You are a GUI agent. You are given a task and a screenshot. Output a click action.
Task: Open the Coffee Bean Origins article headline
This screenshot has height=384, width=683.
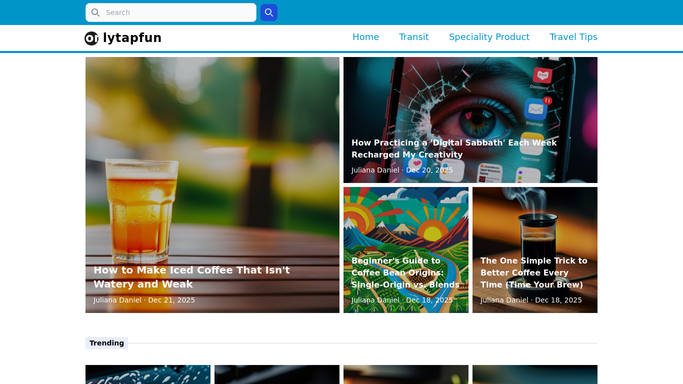coord(405,273)
